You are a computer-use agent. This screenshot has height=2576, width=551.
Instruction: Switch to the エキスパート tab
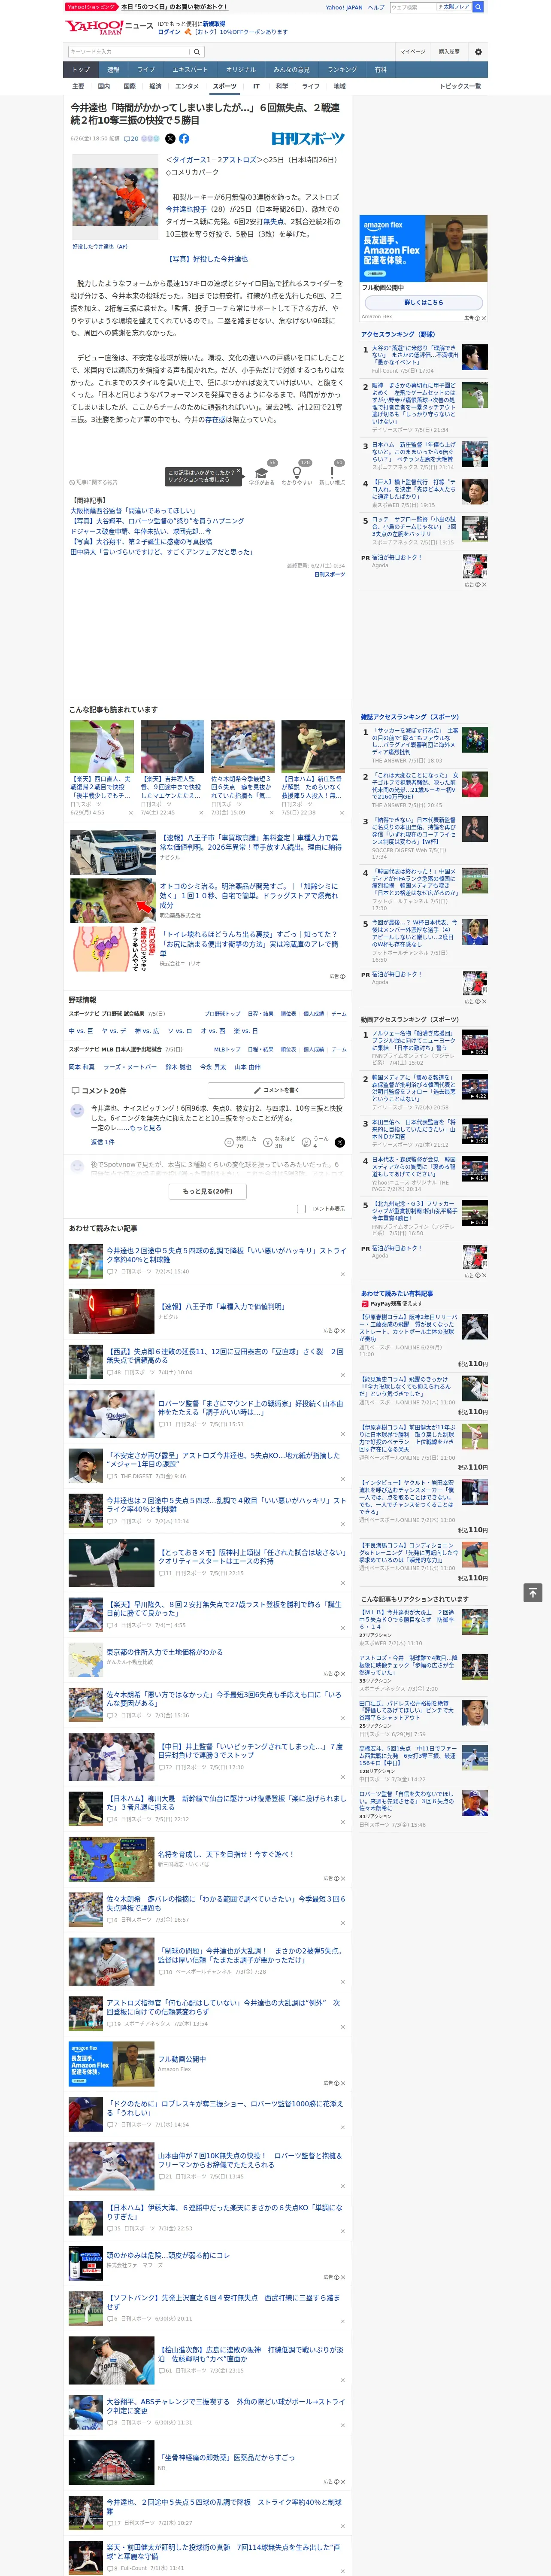190,70
